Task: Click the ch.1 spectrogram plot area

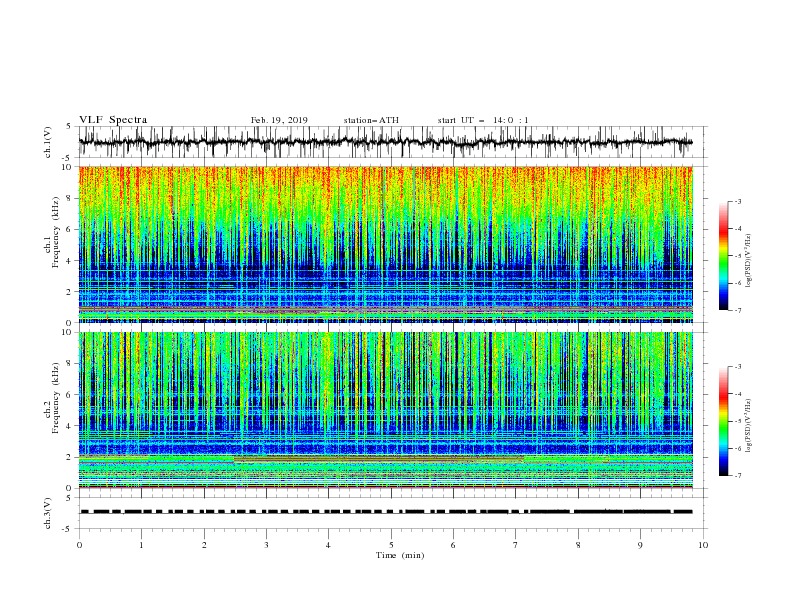Action: coord(386,244)
